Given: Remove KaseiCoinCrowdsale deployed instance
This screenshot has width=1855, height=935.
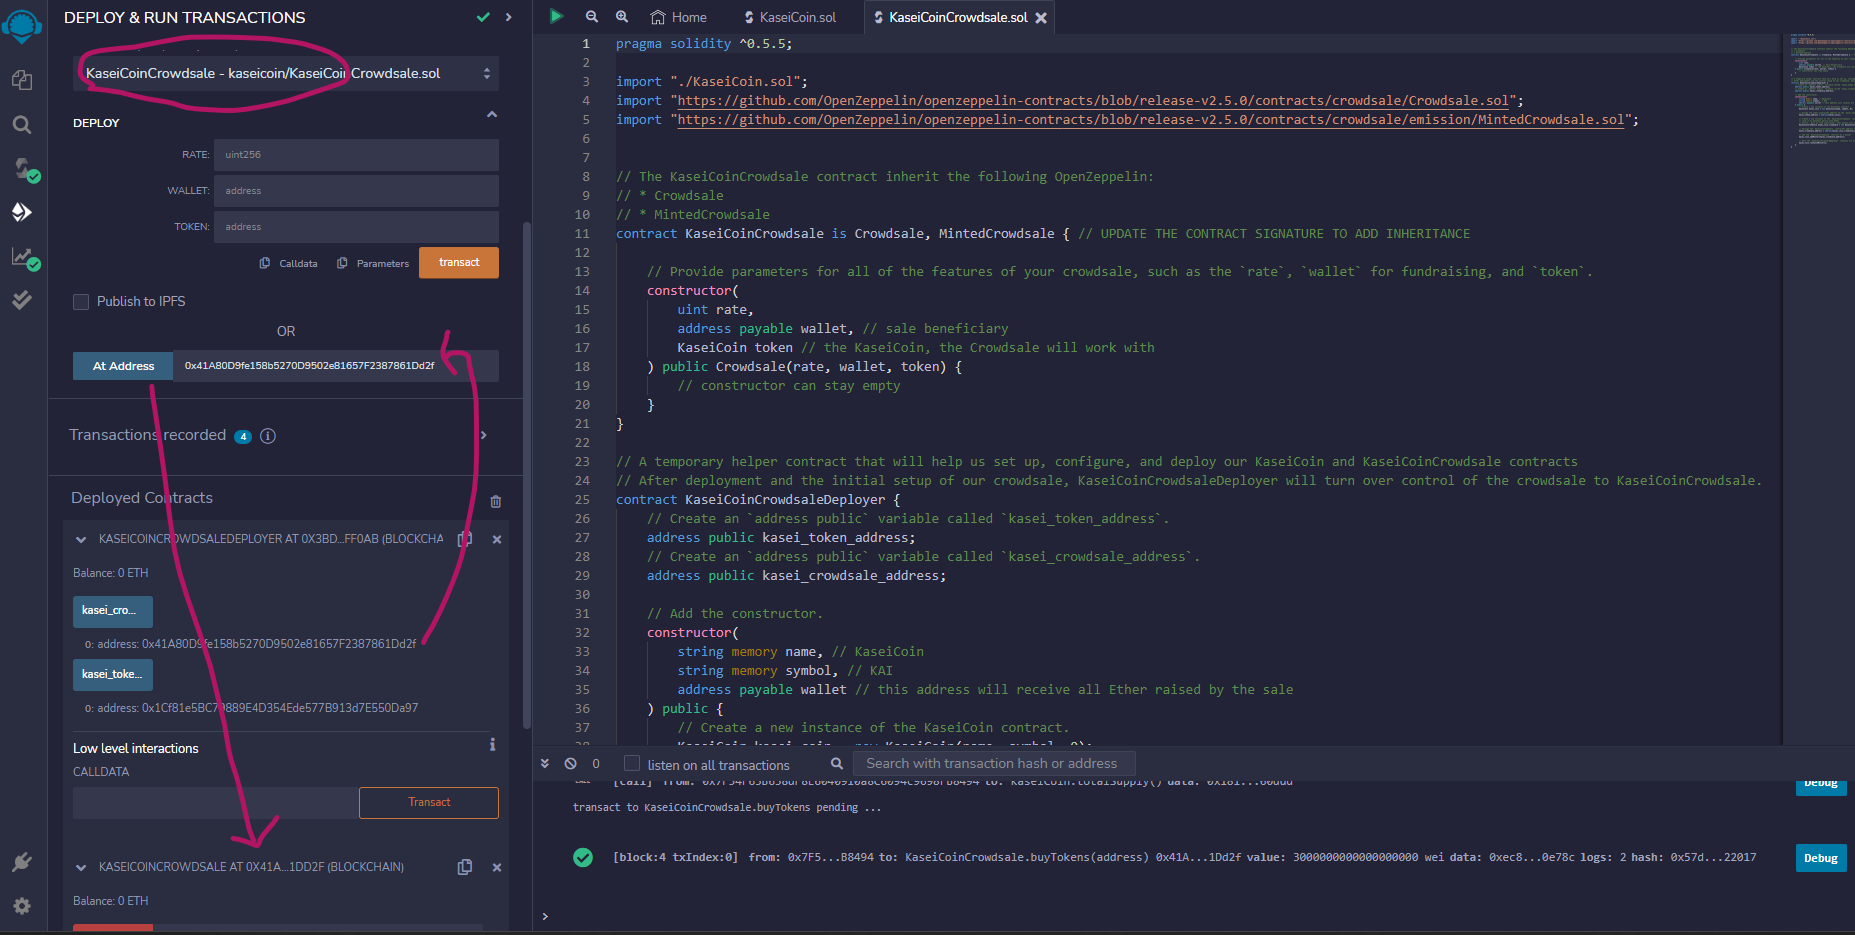Looking at the screenshot, I should (497, 867).
